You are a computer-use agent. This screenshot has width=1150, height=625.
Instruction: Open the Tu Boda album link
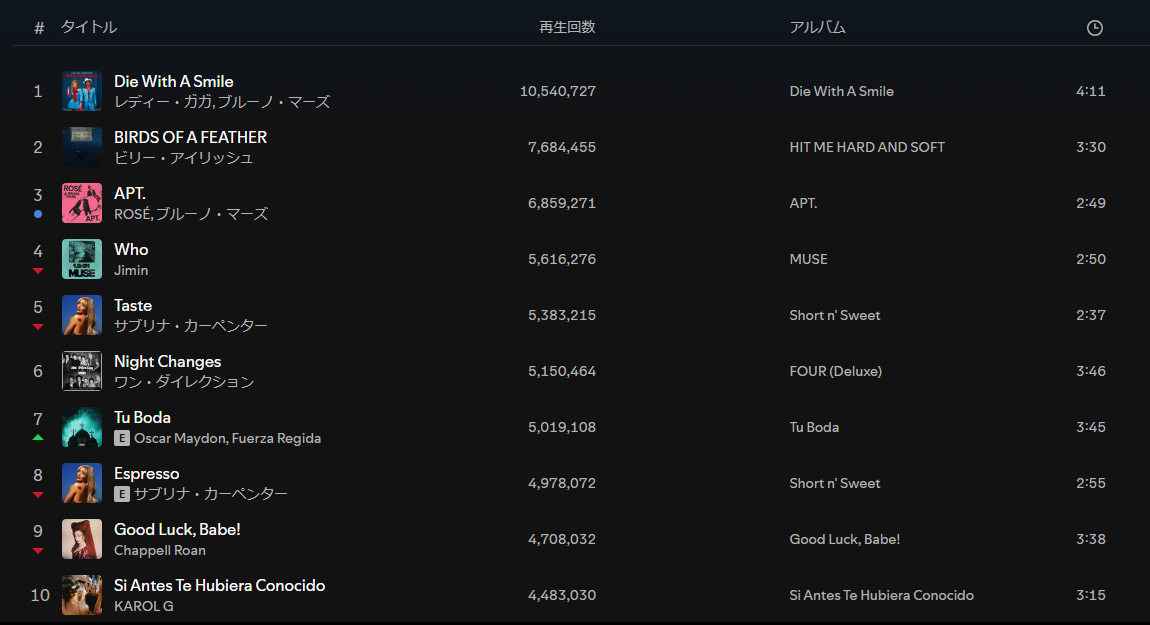(x=814, y=427)
